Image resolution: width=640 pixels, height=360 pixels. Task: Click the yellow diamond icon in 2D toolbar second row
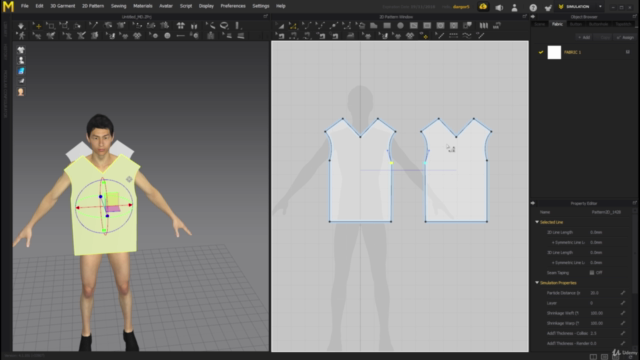pos(425,36)
